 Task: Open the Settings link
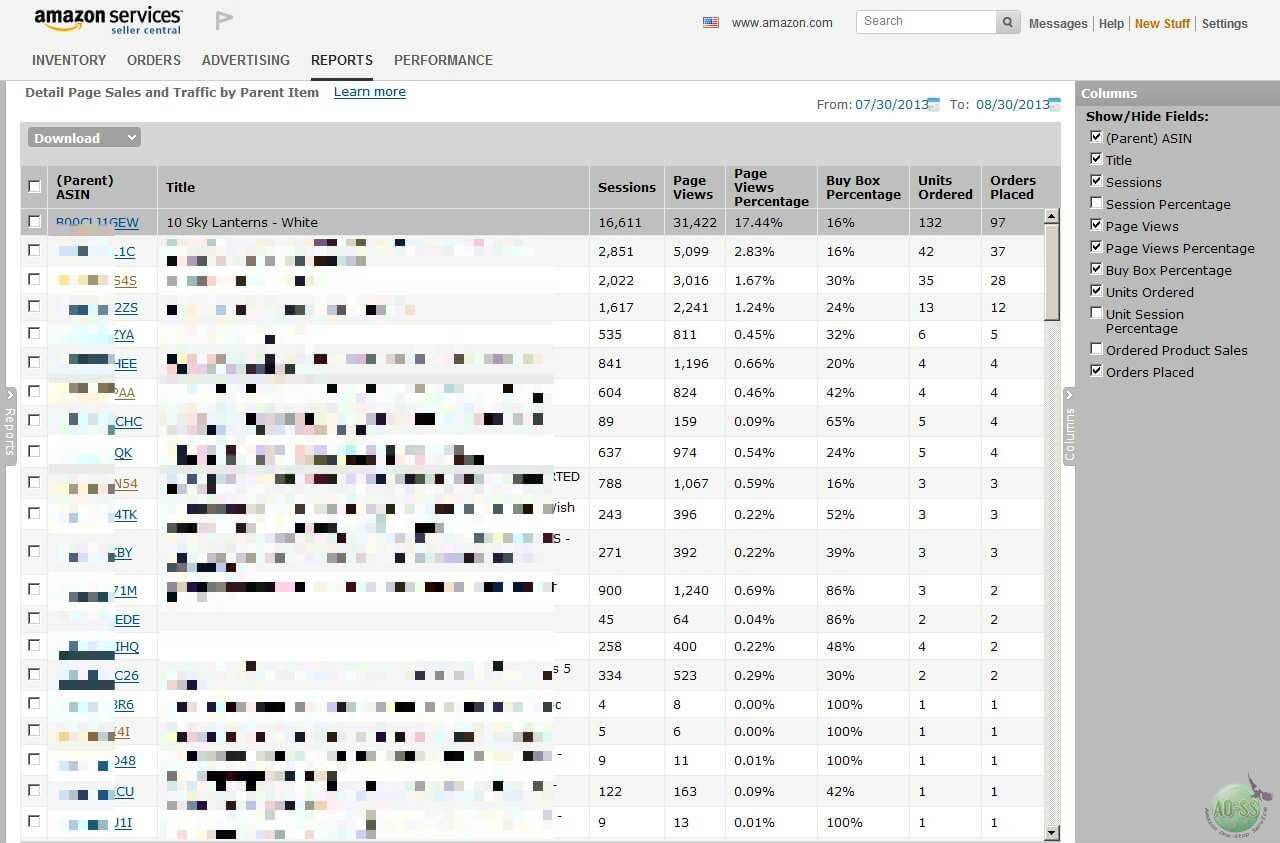pos(1225,24)
